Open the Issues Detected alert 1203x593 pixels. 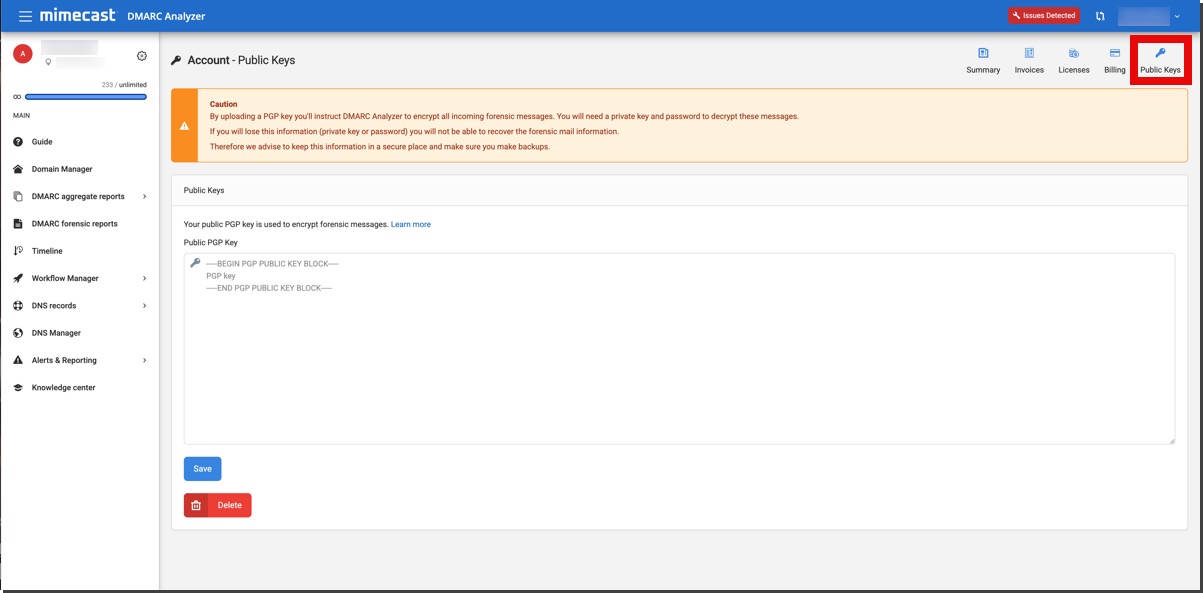[1044, 16]
